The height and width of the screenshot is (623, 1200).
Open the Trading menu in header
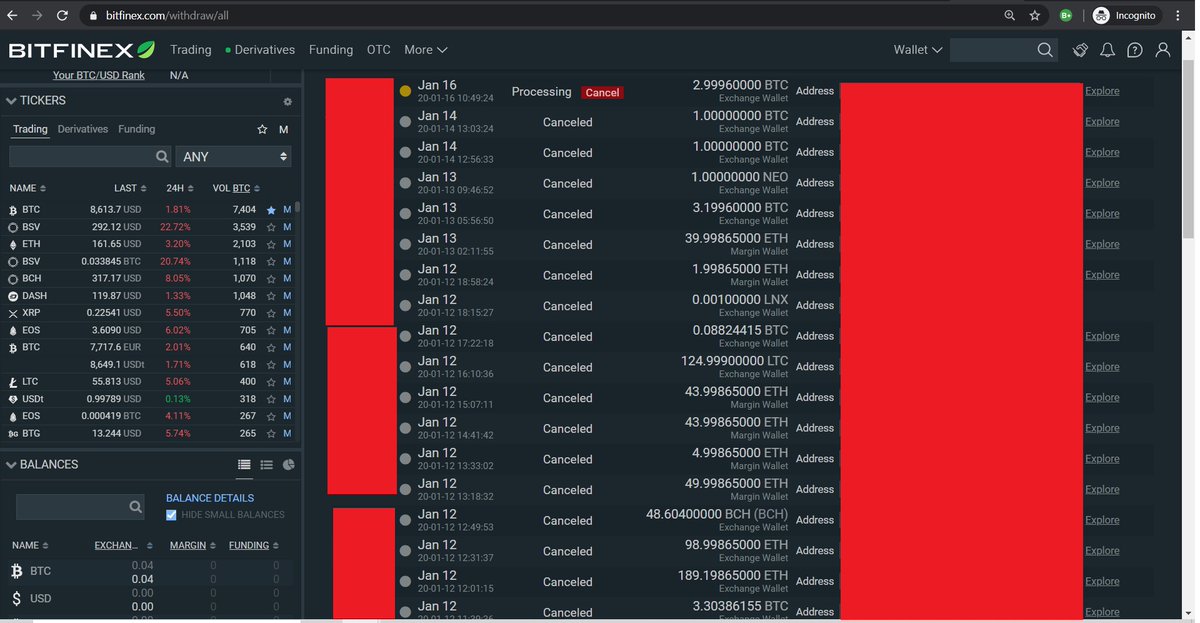pos(191,50)
